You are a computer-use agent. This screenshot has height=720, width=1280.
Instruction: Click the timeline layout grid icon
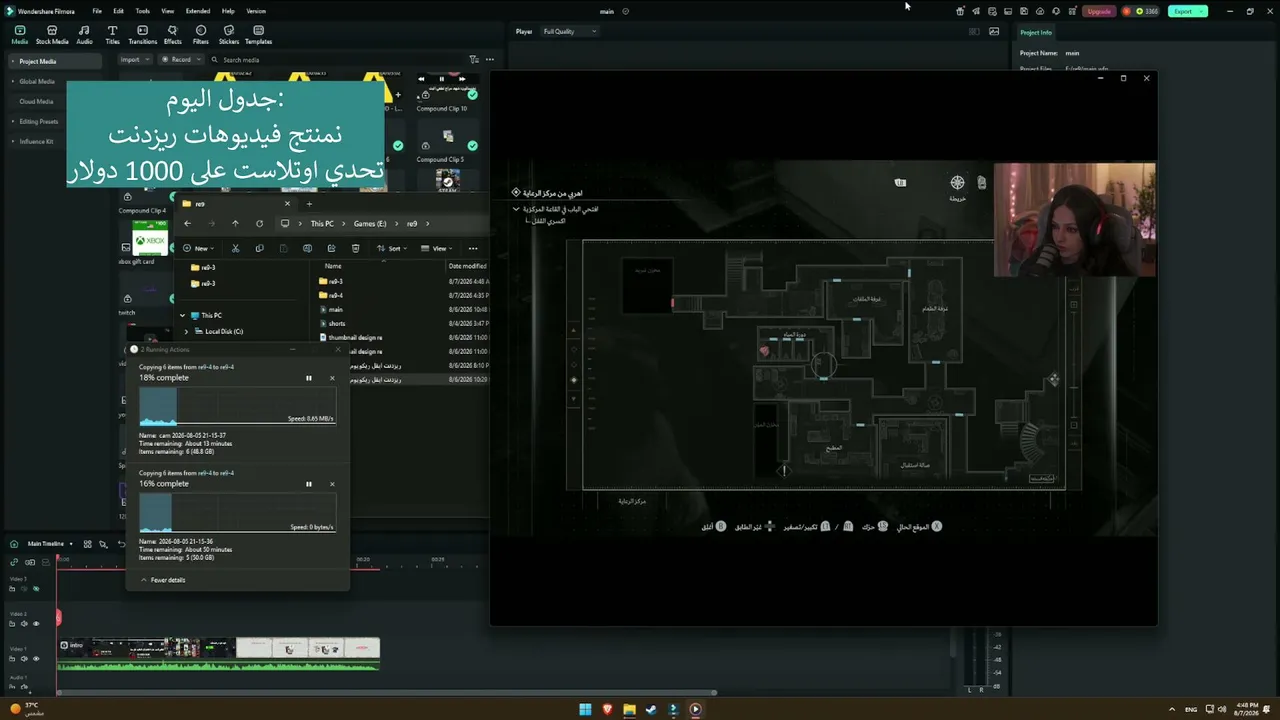pyautogui.click(x=88, y=544)
